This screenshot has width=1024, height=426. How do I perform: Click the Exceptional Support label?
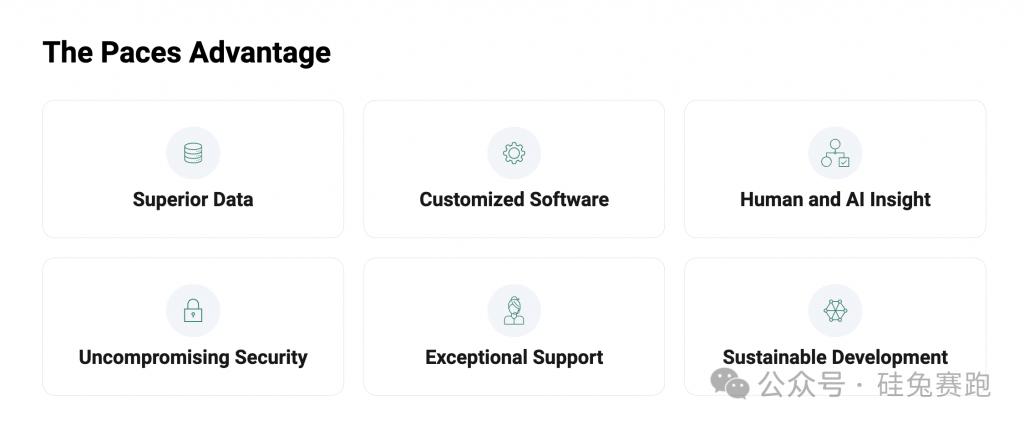pos(514,357)
